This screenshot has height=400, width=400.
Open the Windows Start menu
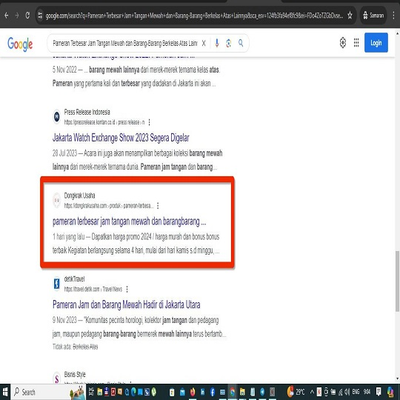click(5, 392)
